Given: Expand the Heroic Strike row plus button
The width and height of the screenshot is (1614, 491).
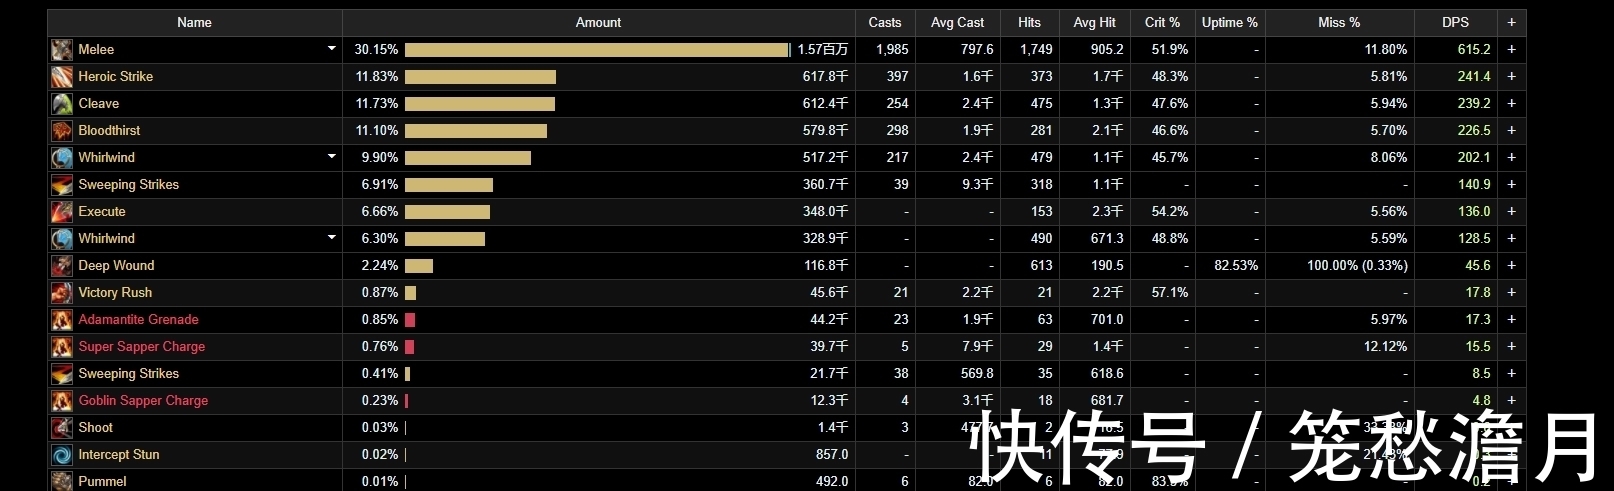Looking at the screenshot, I should pos(1511,76).
